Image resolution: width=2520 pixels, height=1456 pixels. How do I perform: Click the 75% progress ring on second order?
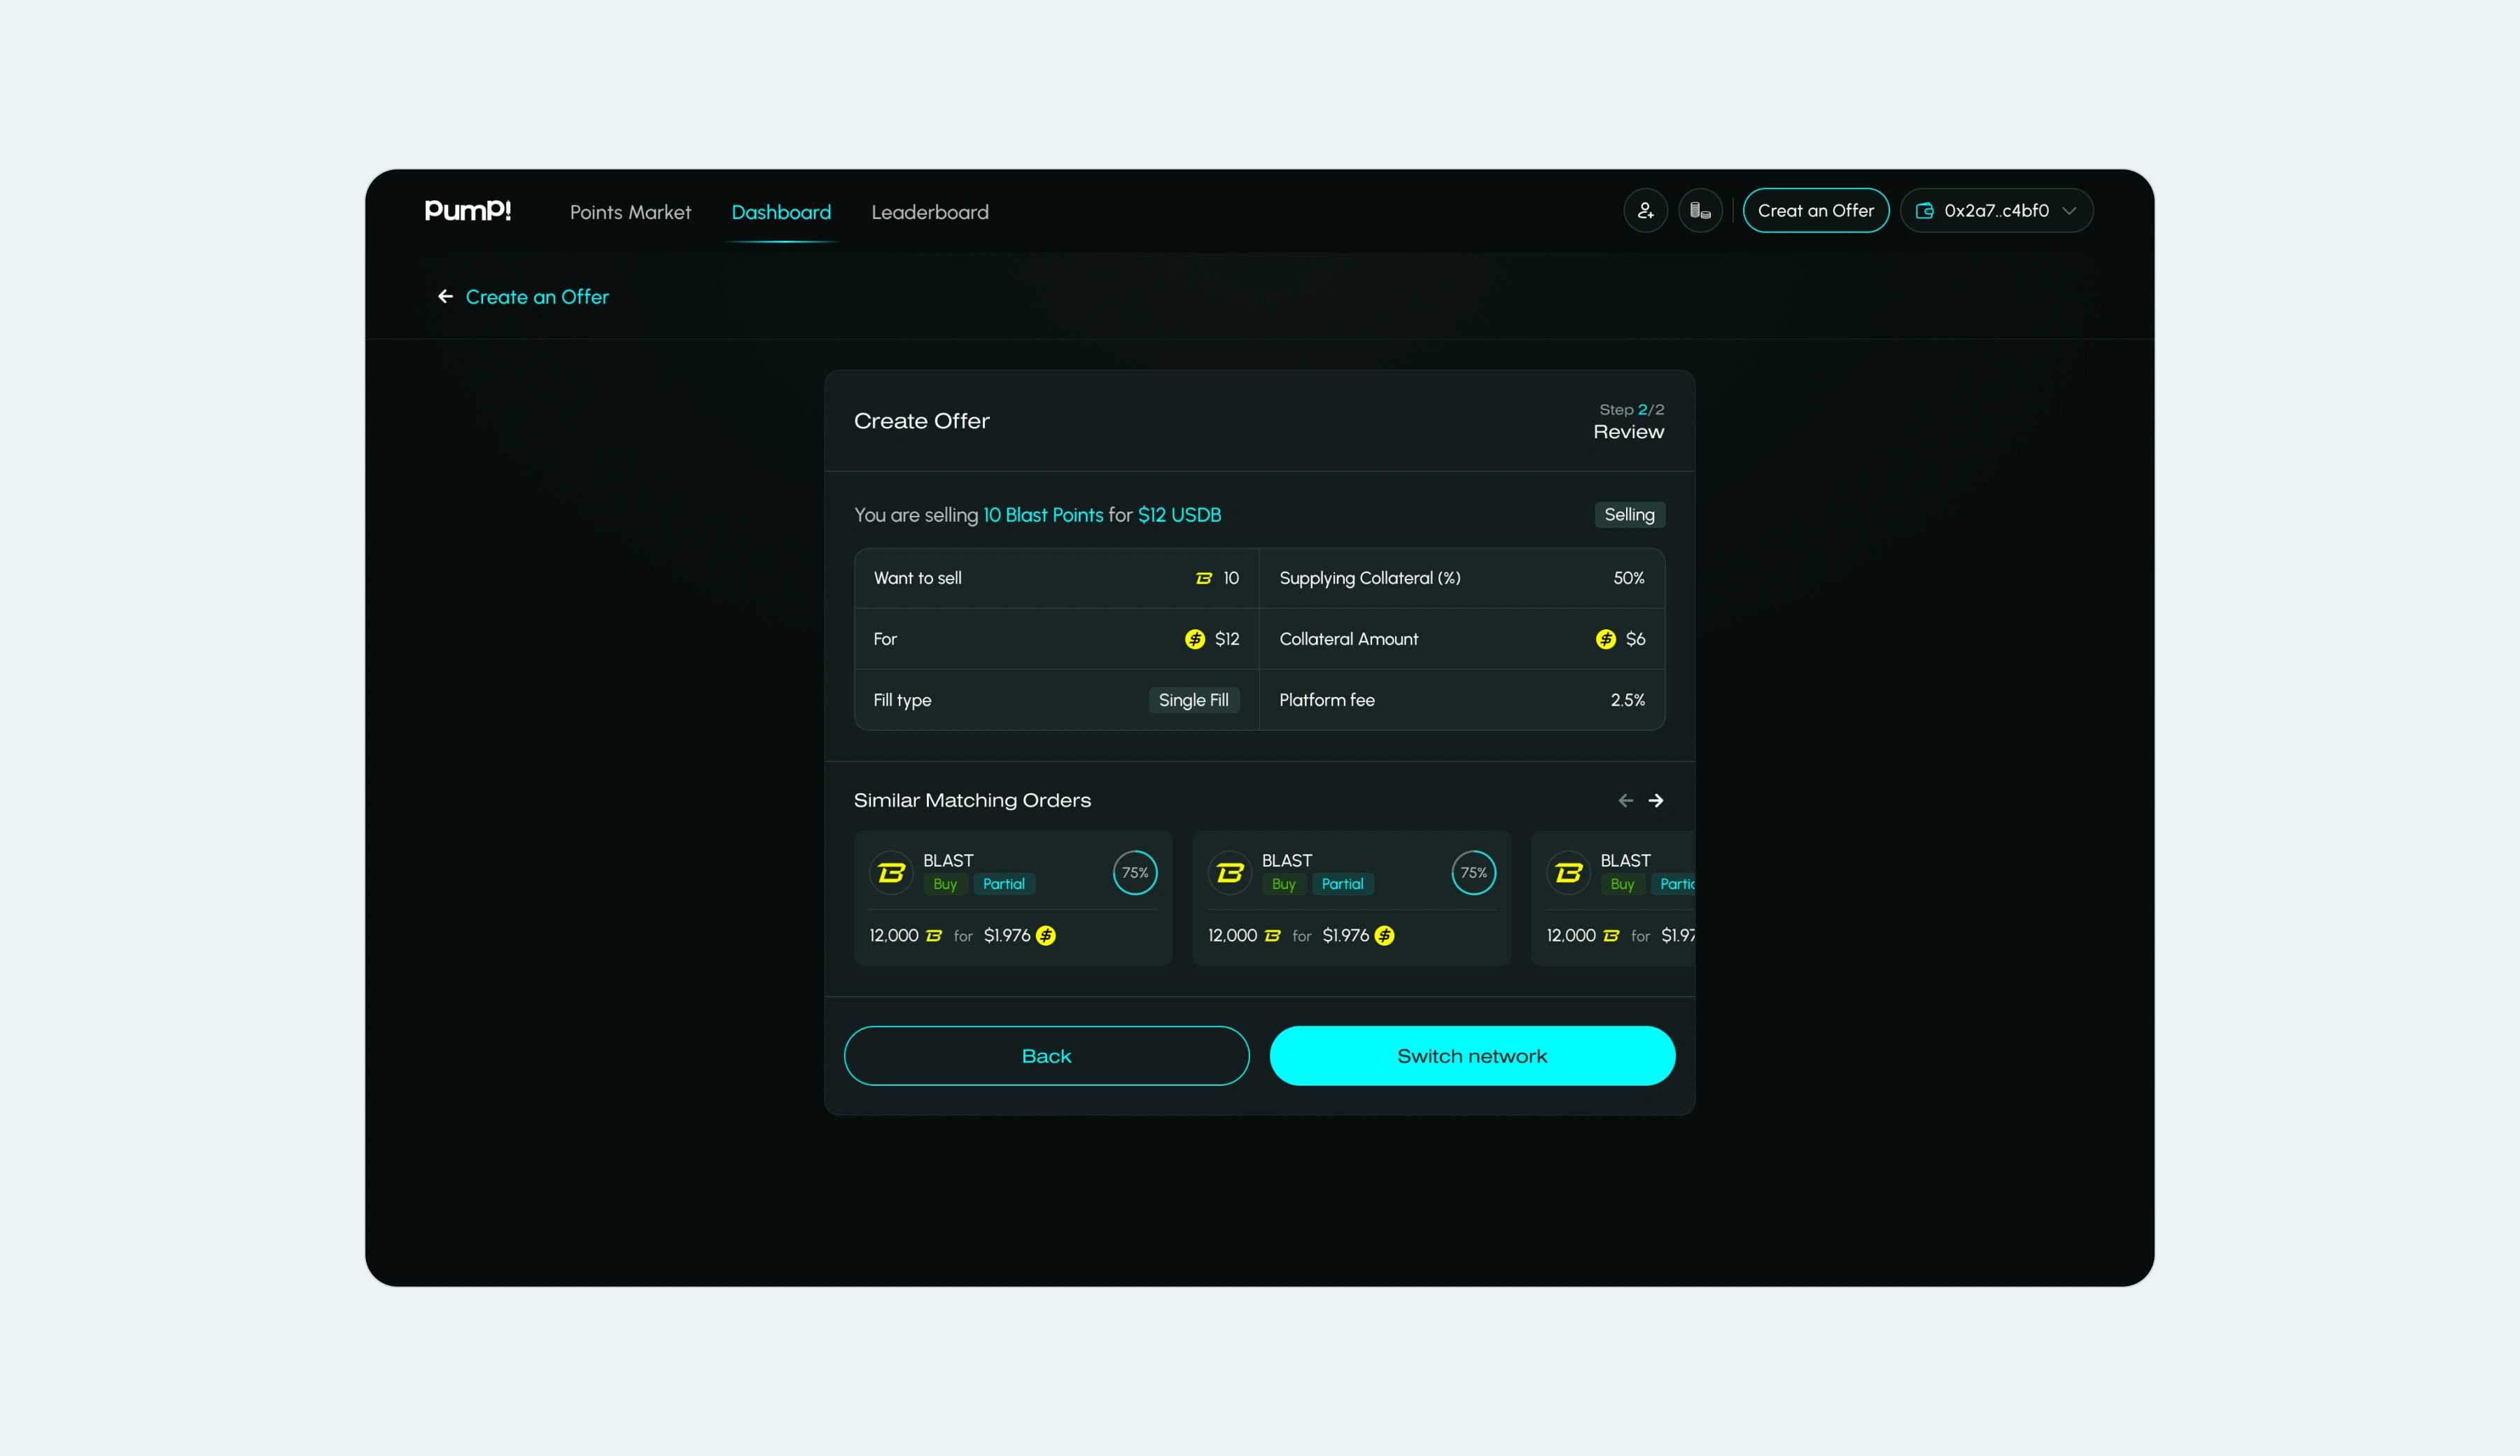pyautogui.click(x=1474, y=873)
